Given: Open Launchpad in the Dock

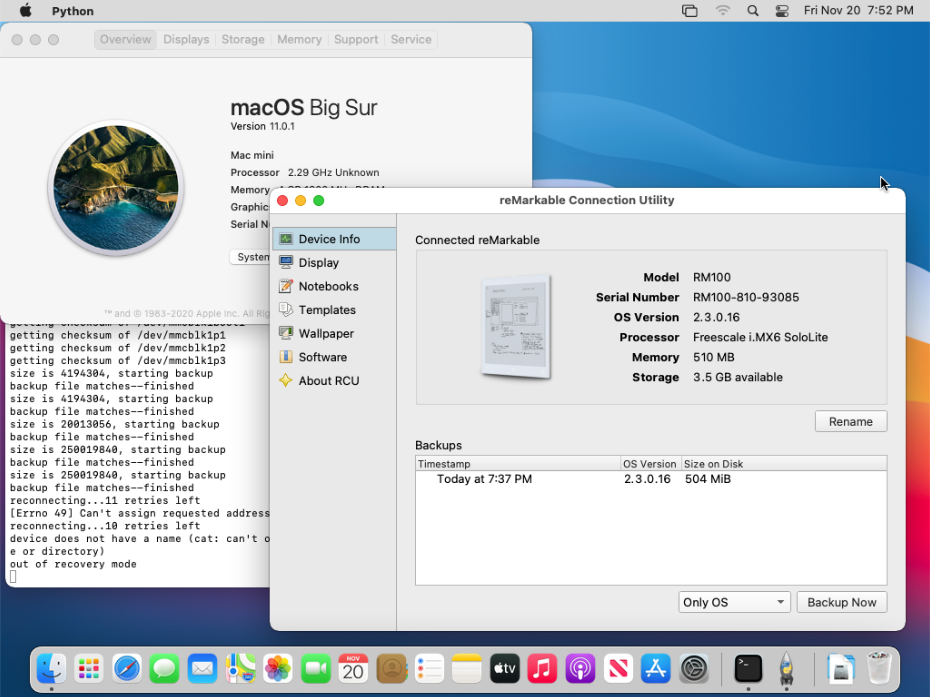Looking at the screenshot, I should click(89, 669).
